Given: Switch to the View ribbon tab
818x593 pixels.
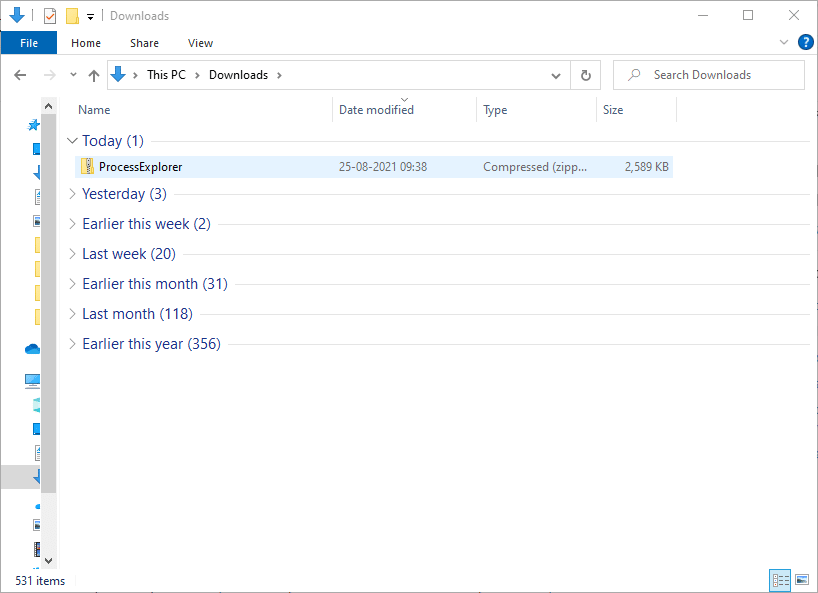Looking at the screenshot, I should tap(200, 43).
